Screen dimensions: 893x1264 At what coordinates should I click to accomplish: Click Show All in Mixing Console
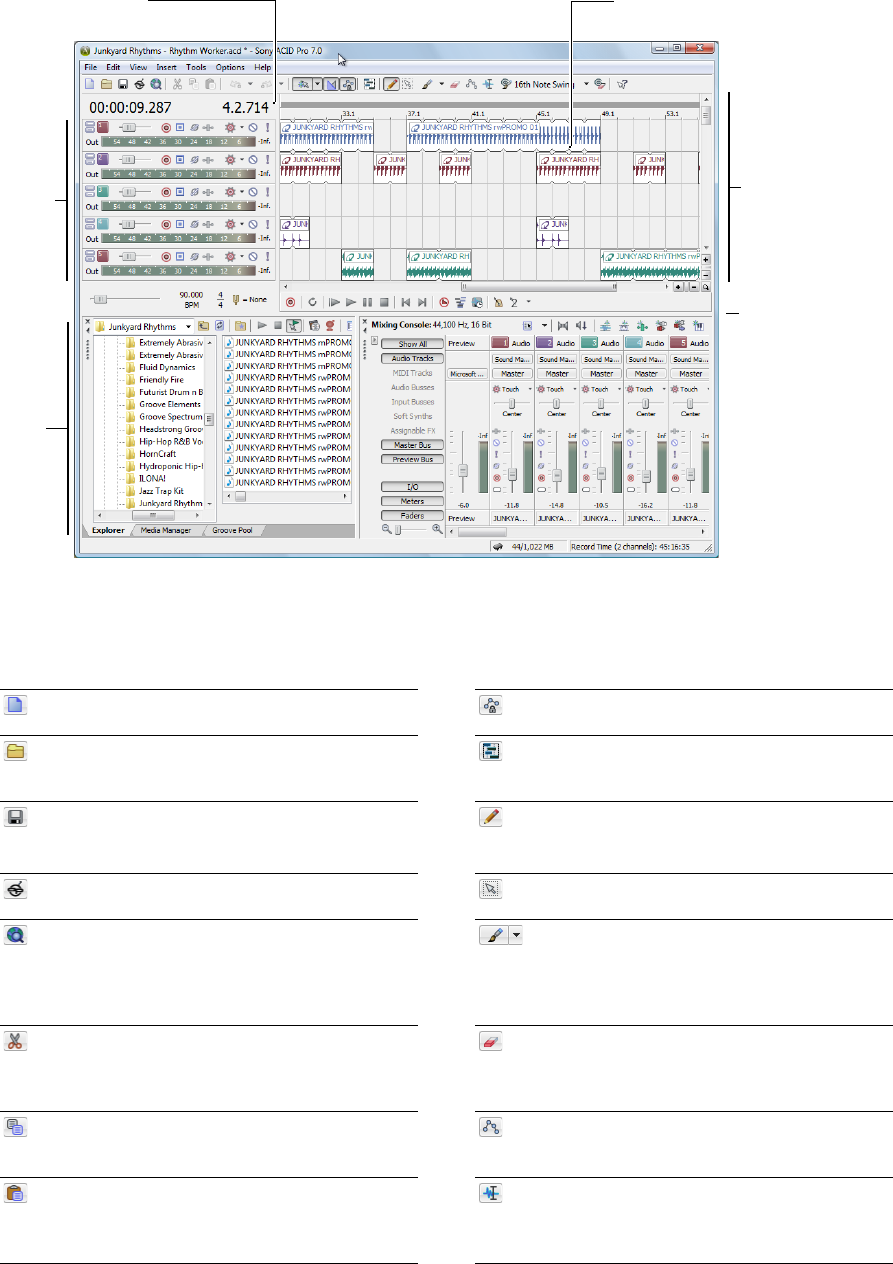click(412, 344)
